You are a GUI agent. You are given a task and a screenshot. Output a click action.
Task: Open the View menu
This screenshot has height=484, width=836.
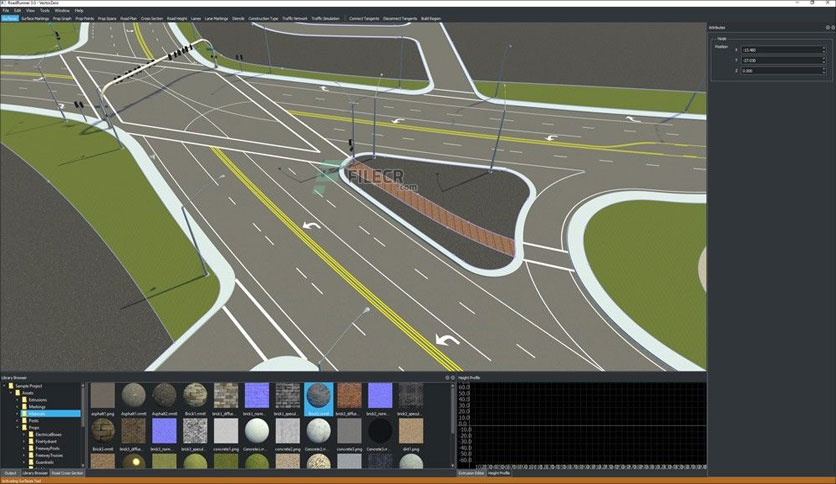pyautogui.click(x=30, y=10)
